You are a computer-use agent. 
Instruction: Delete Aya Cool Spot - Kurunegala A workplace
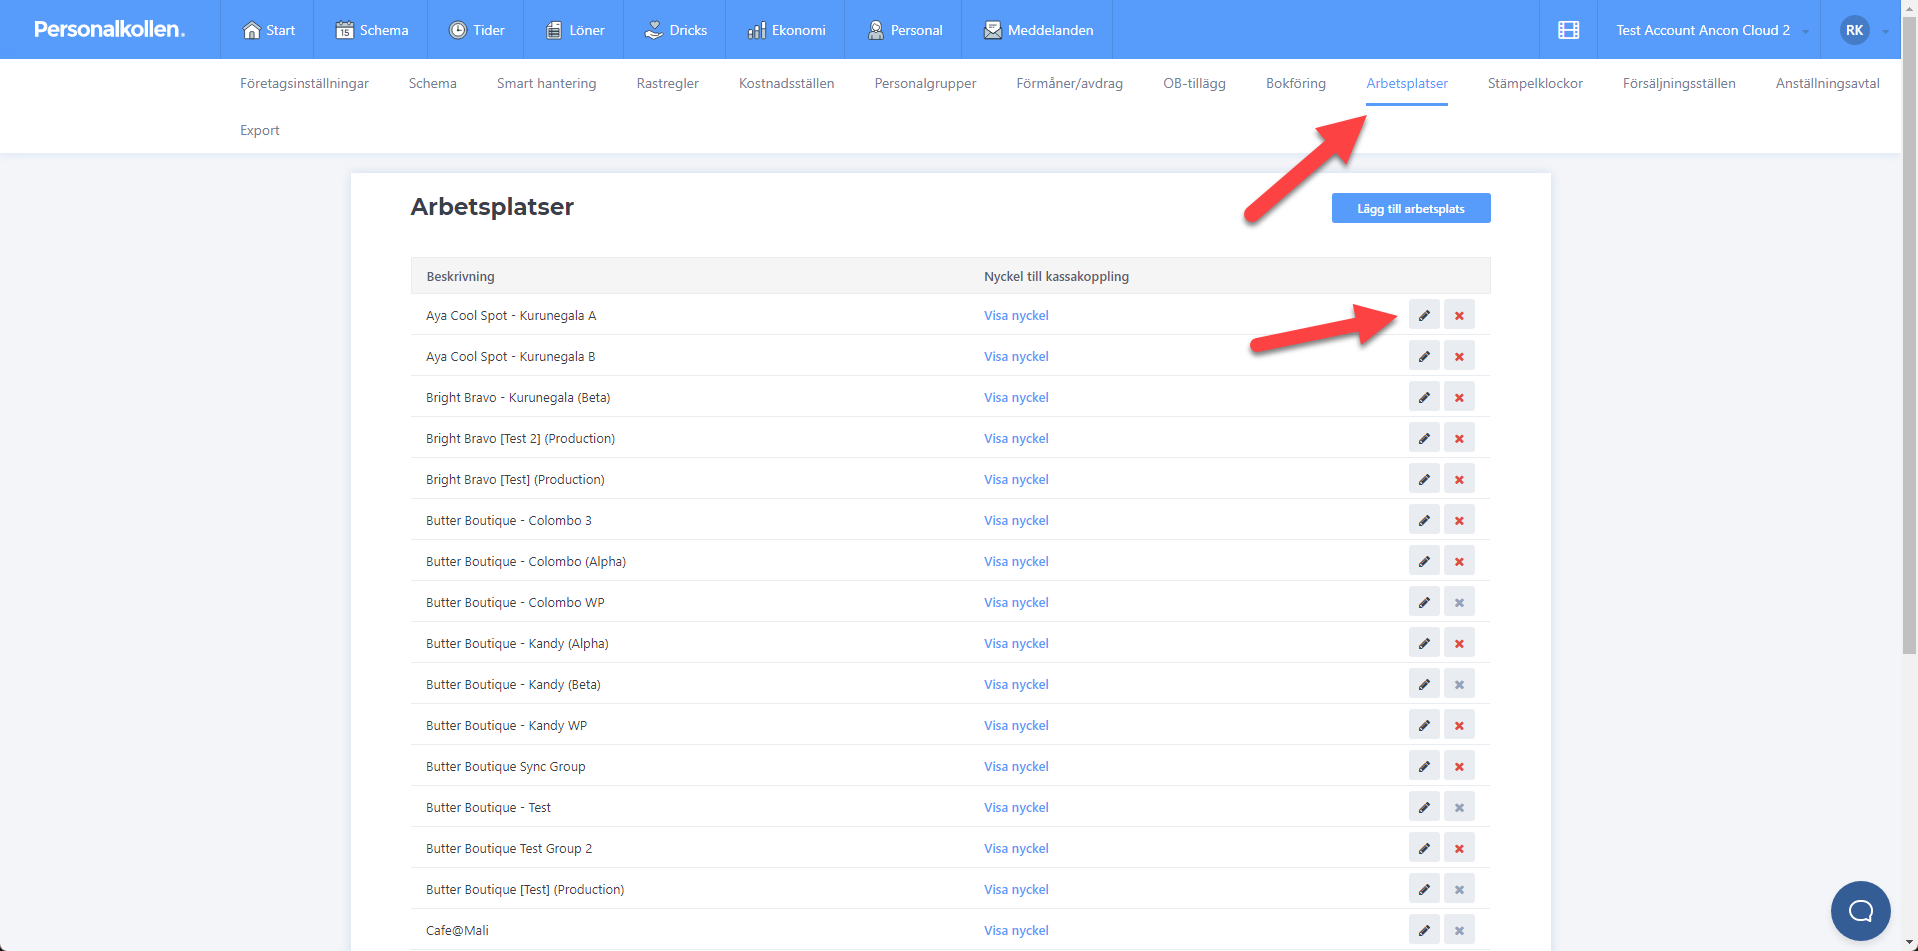click(1459, 315)
